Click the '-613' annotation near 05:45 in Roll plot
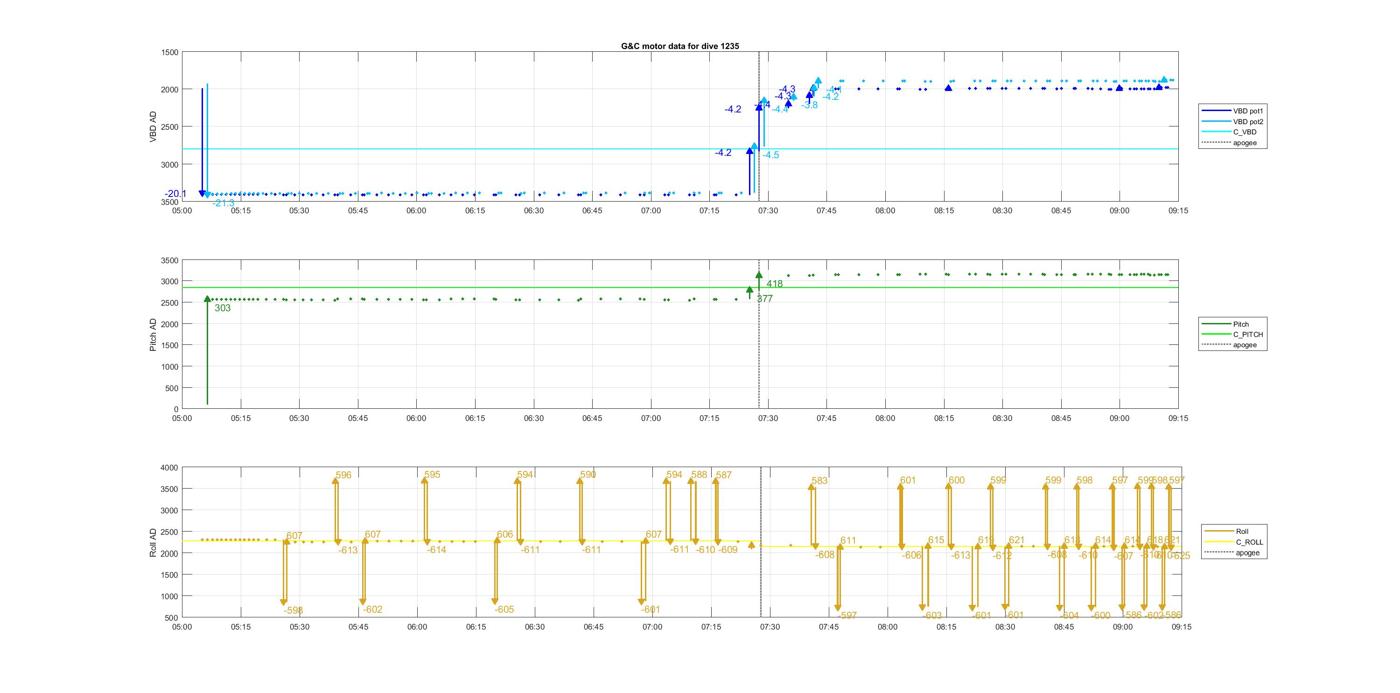 [x=348, y=550]
